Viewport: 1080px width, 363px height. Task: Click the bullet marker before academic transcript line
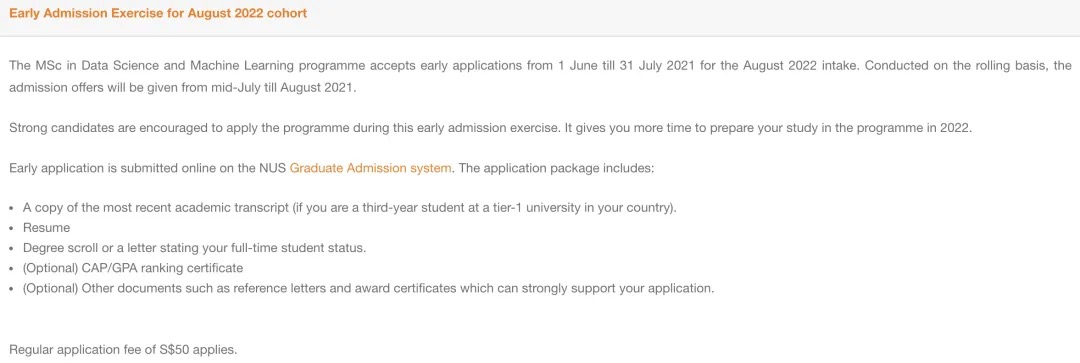tap(12, 208)
